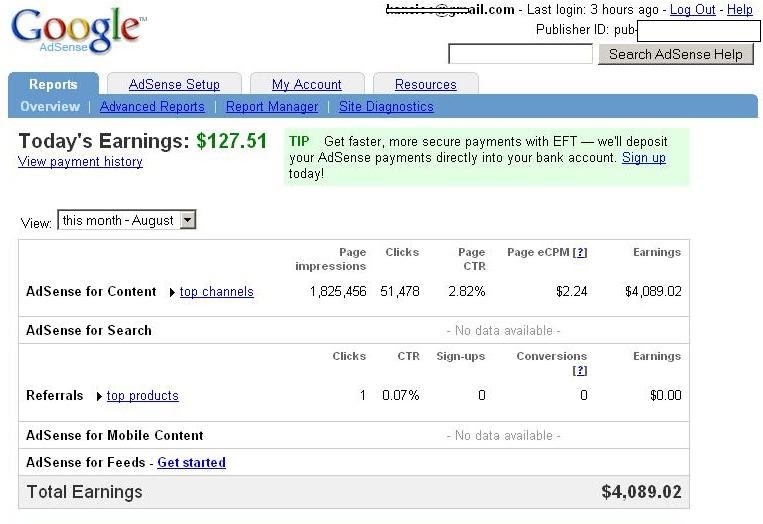The height and width of the screenshot is (524, 763).
Task: Click the AdSense for Search row label
Action: (x=89, y=330)
